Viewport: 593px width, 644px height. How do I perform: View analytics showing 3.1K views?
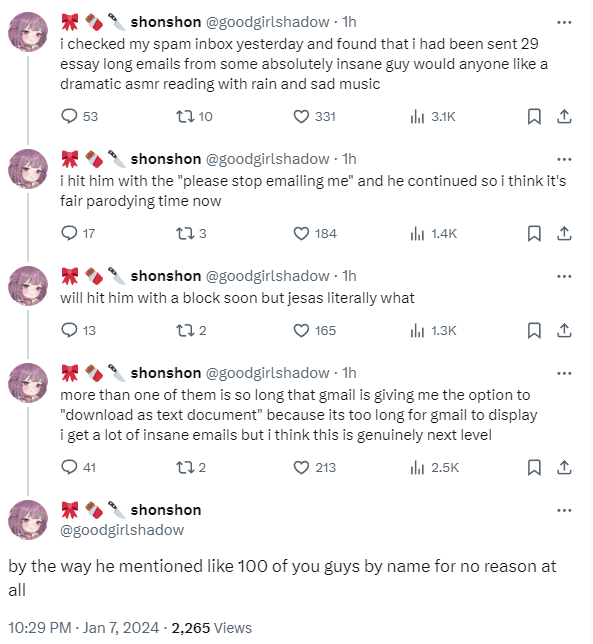click(433, 117)
